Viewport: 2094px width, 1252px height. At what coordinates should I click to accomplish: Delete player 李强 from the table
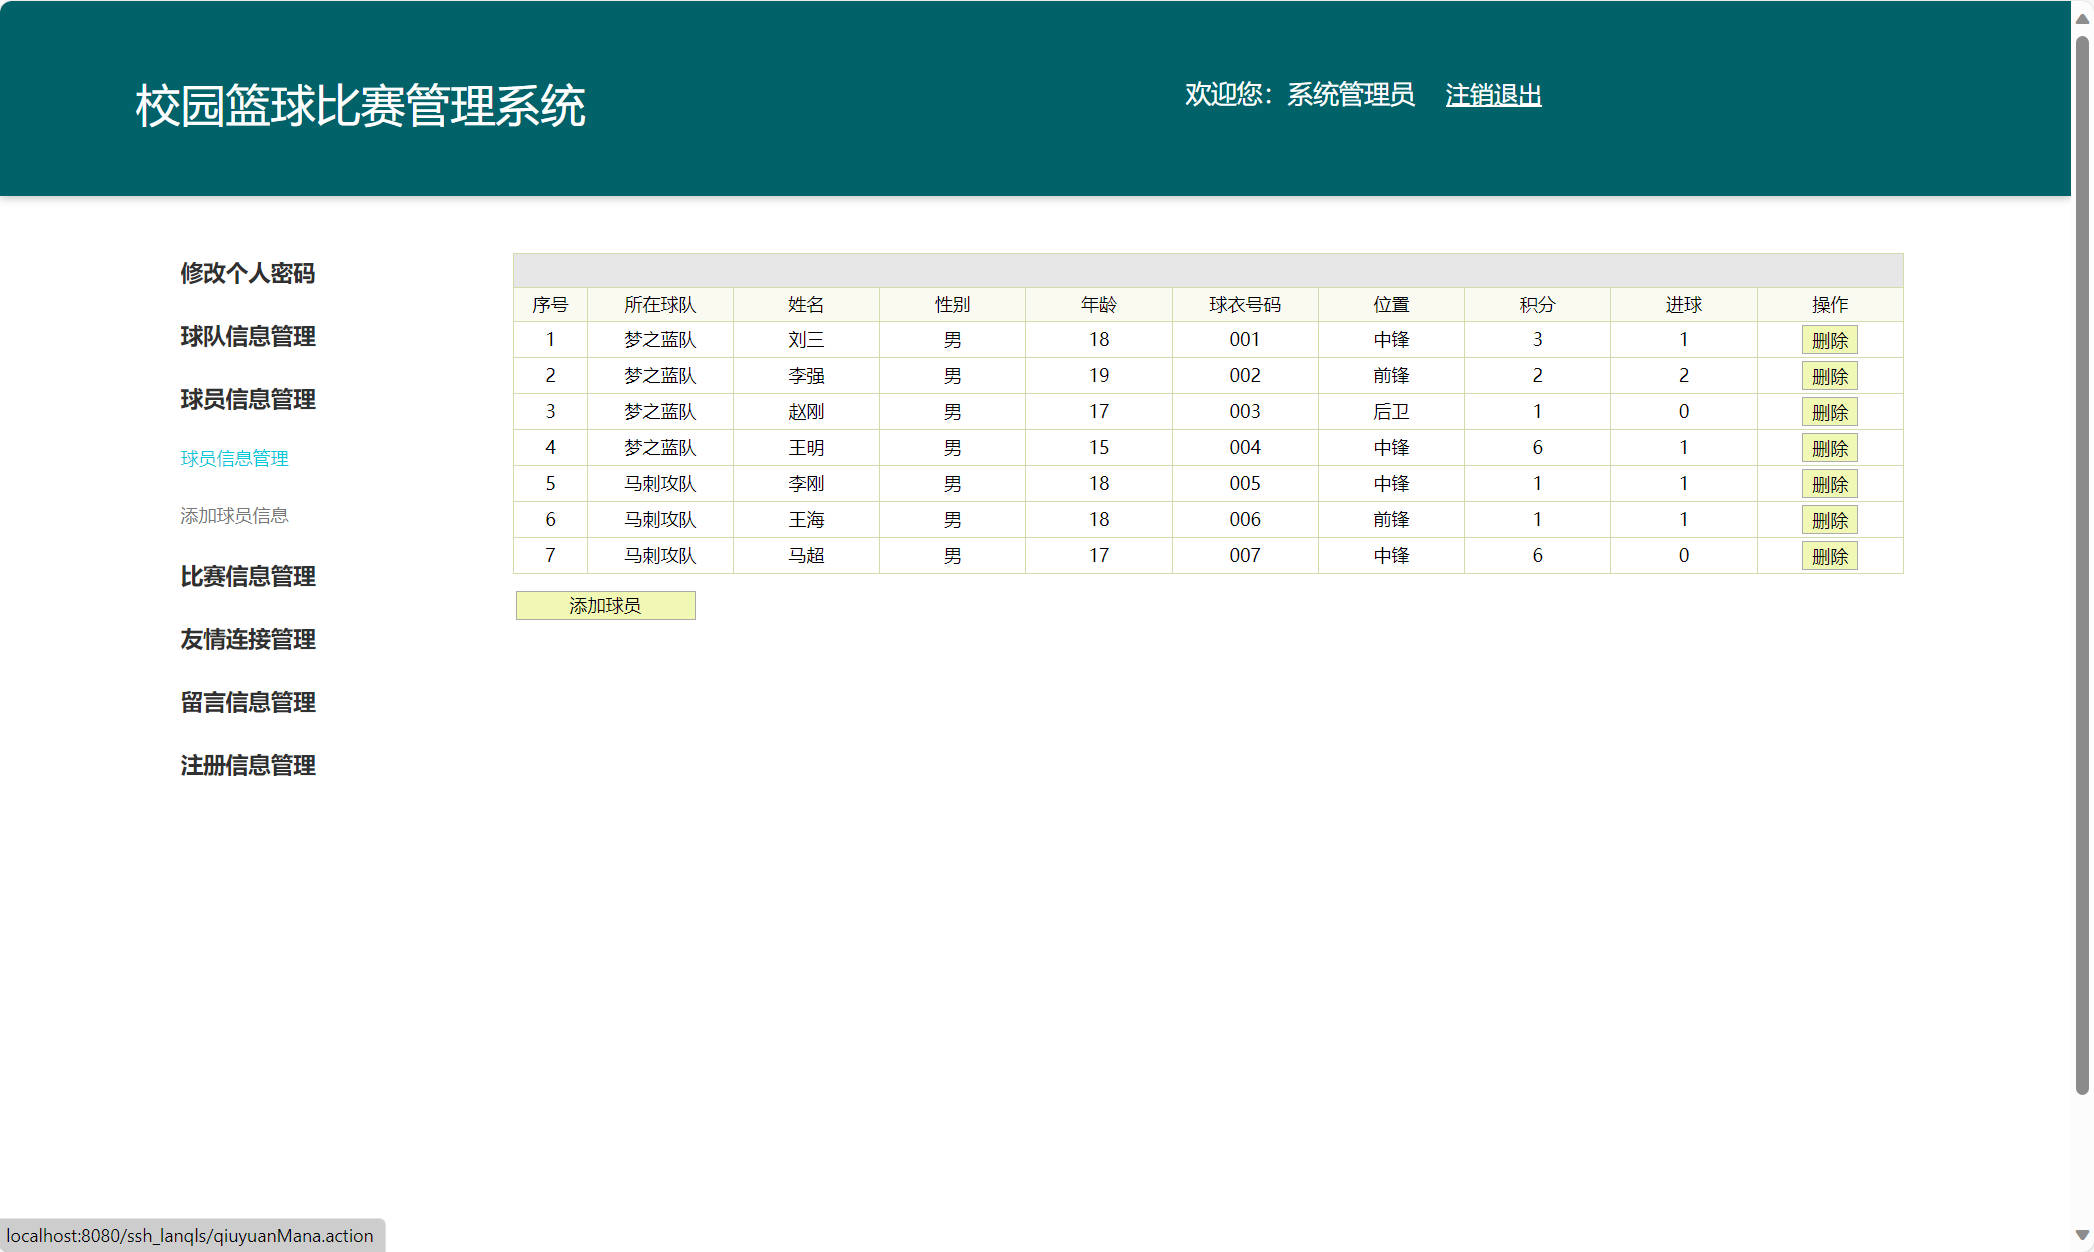[x=1829, y=376]
